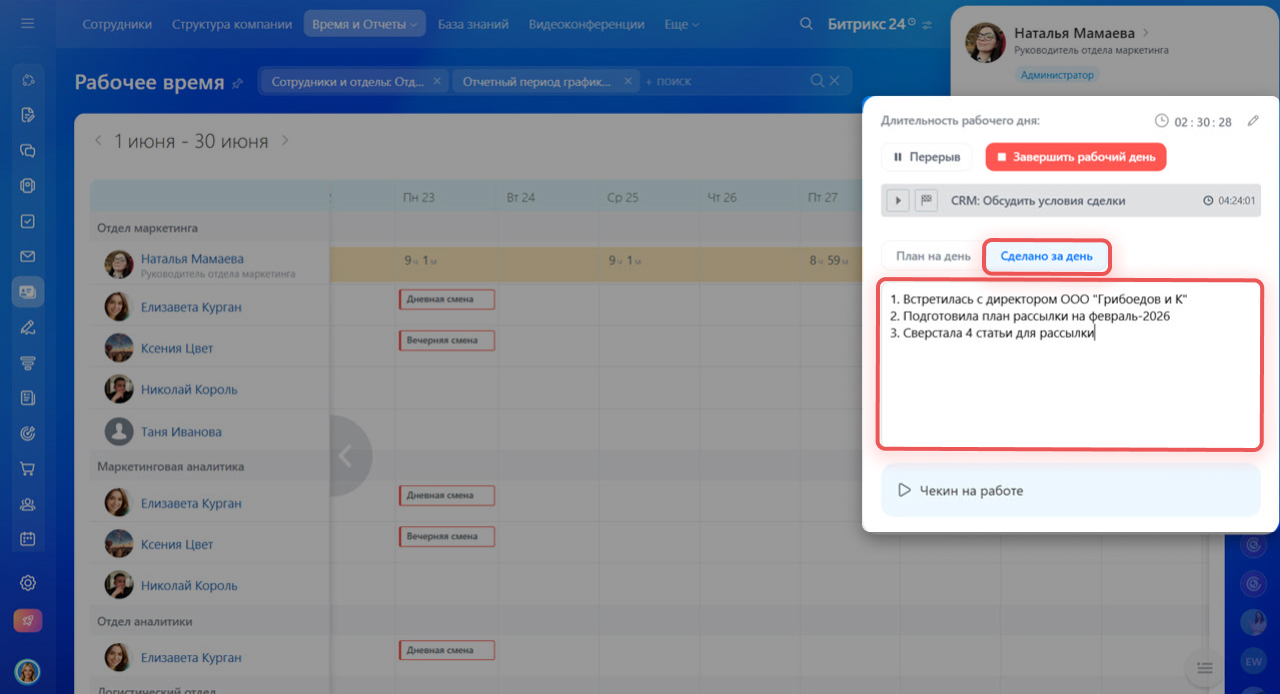Remove the Сотрудники и отделы filter chip
The image size is (1280, 694).
(x=437, y=82)
